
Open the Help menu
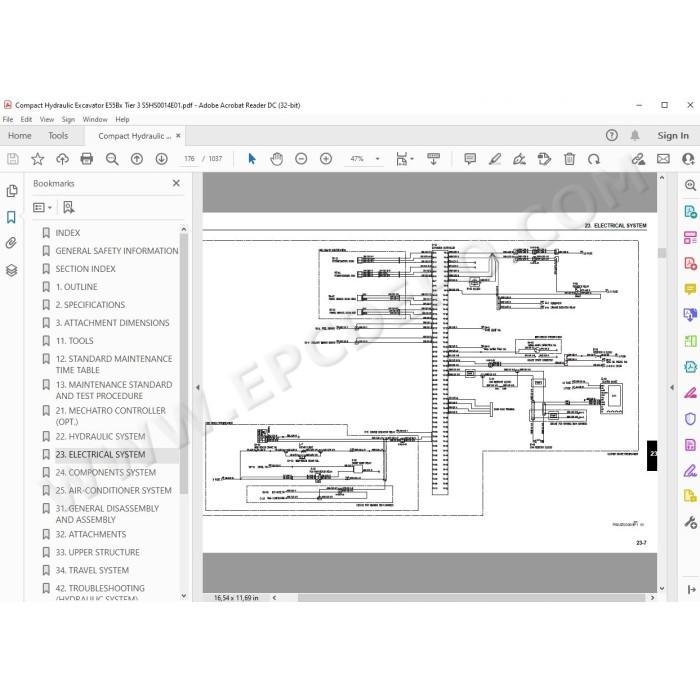[x=122, y=120]
